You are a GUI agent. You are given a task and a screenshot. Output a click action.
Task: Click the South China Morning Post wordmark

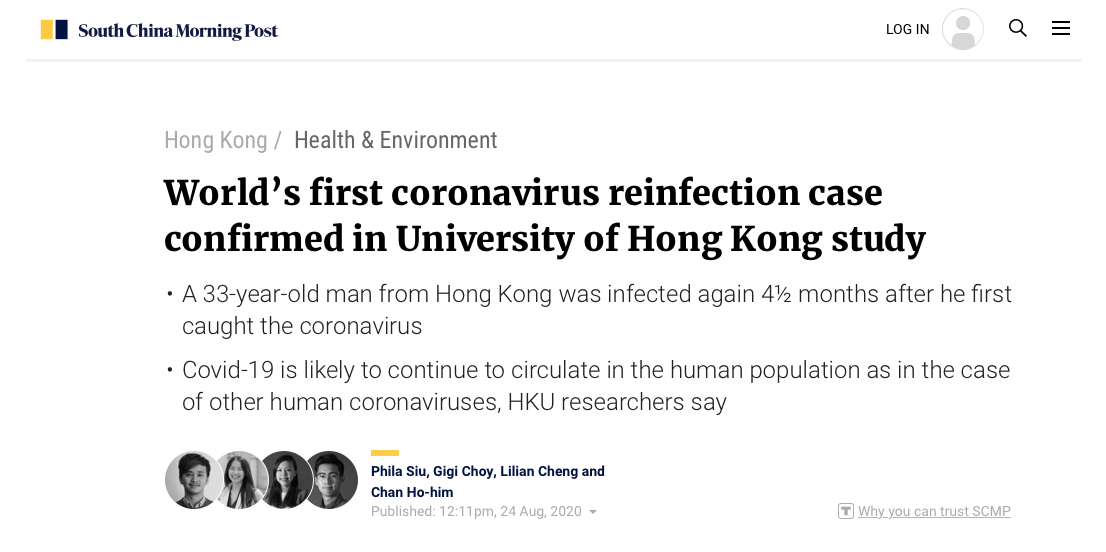tap(178, 30)
